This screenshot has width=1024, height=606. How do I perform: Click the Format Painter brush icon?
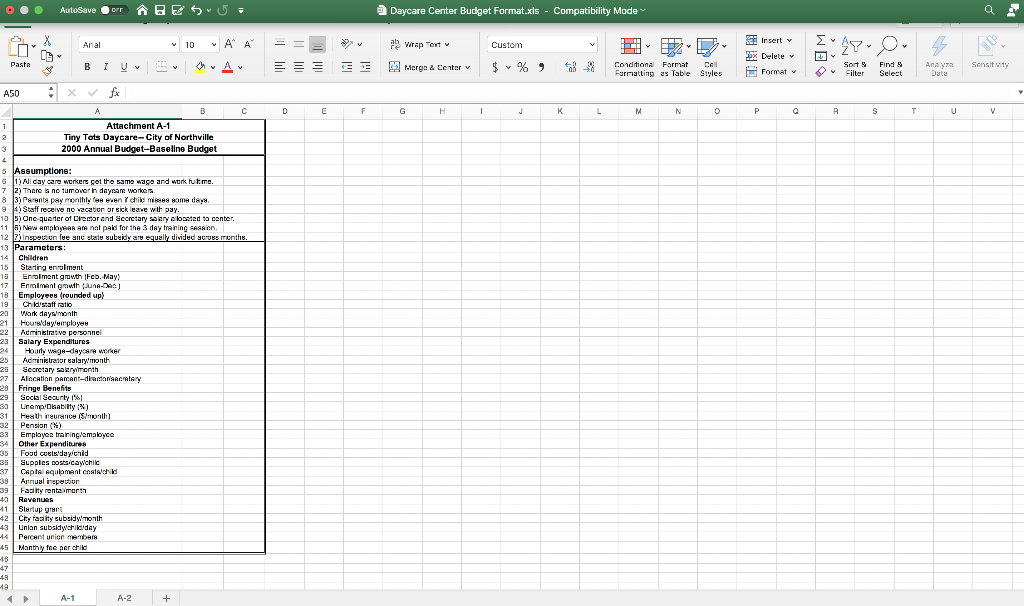(47, 71)
